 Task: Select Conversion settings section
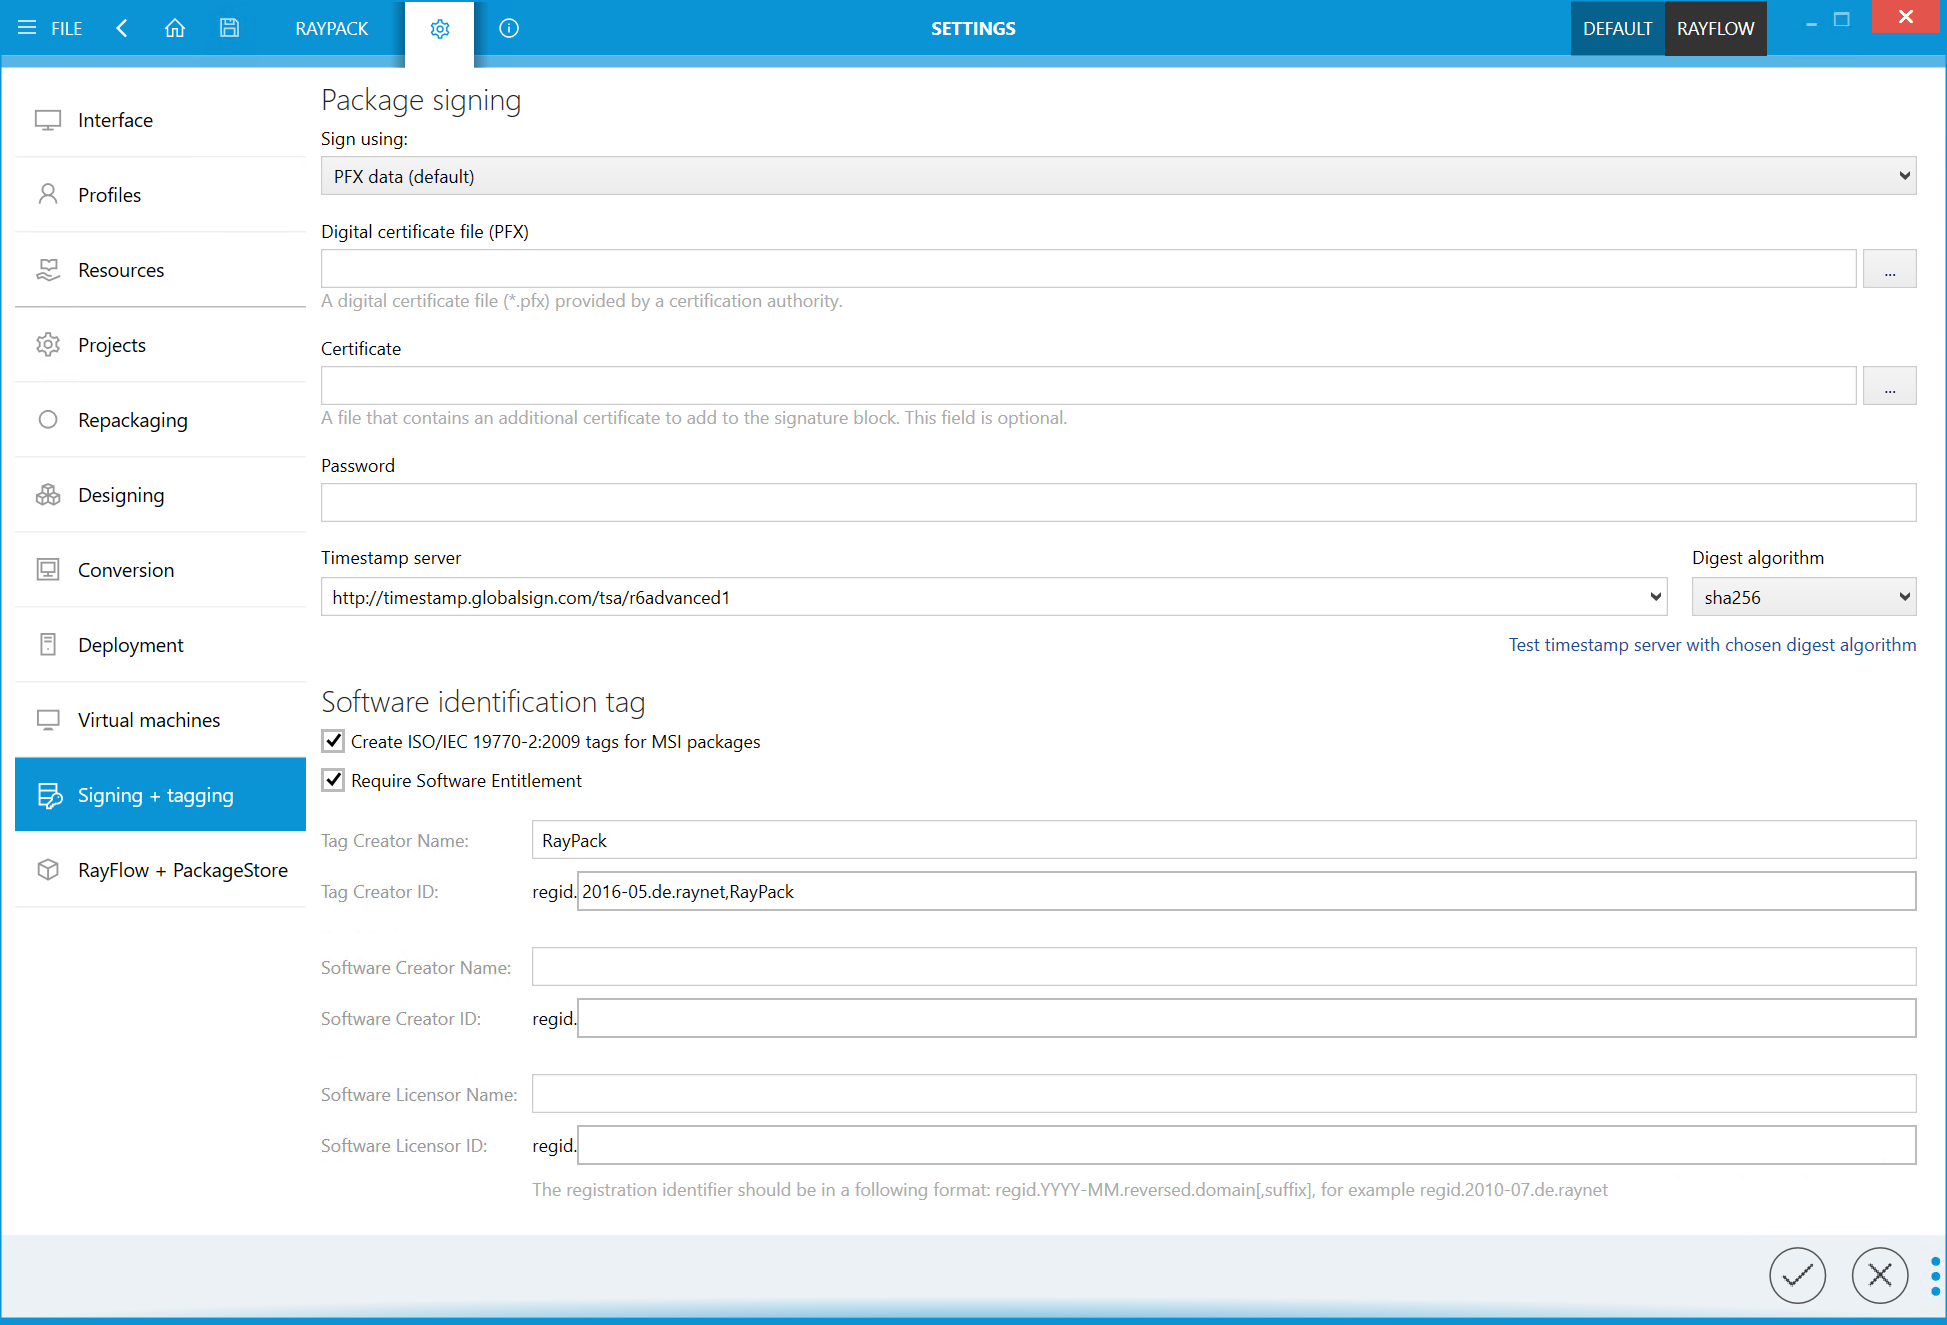pyautogui.click(x=160, y=570)
